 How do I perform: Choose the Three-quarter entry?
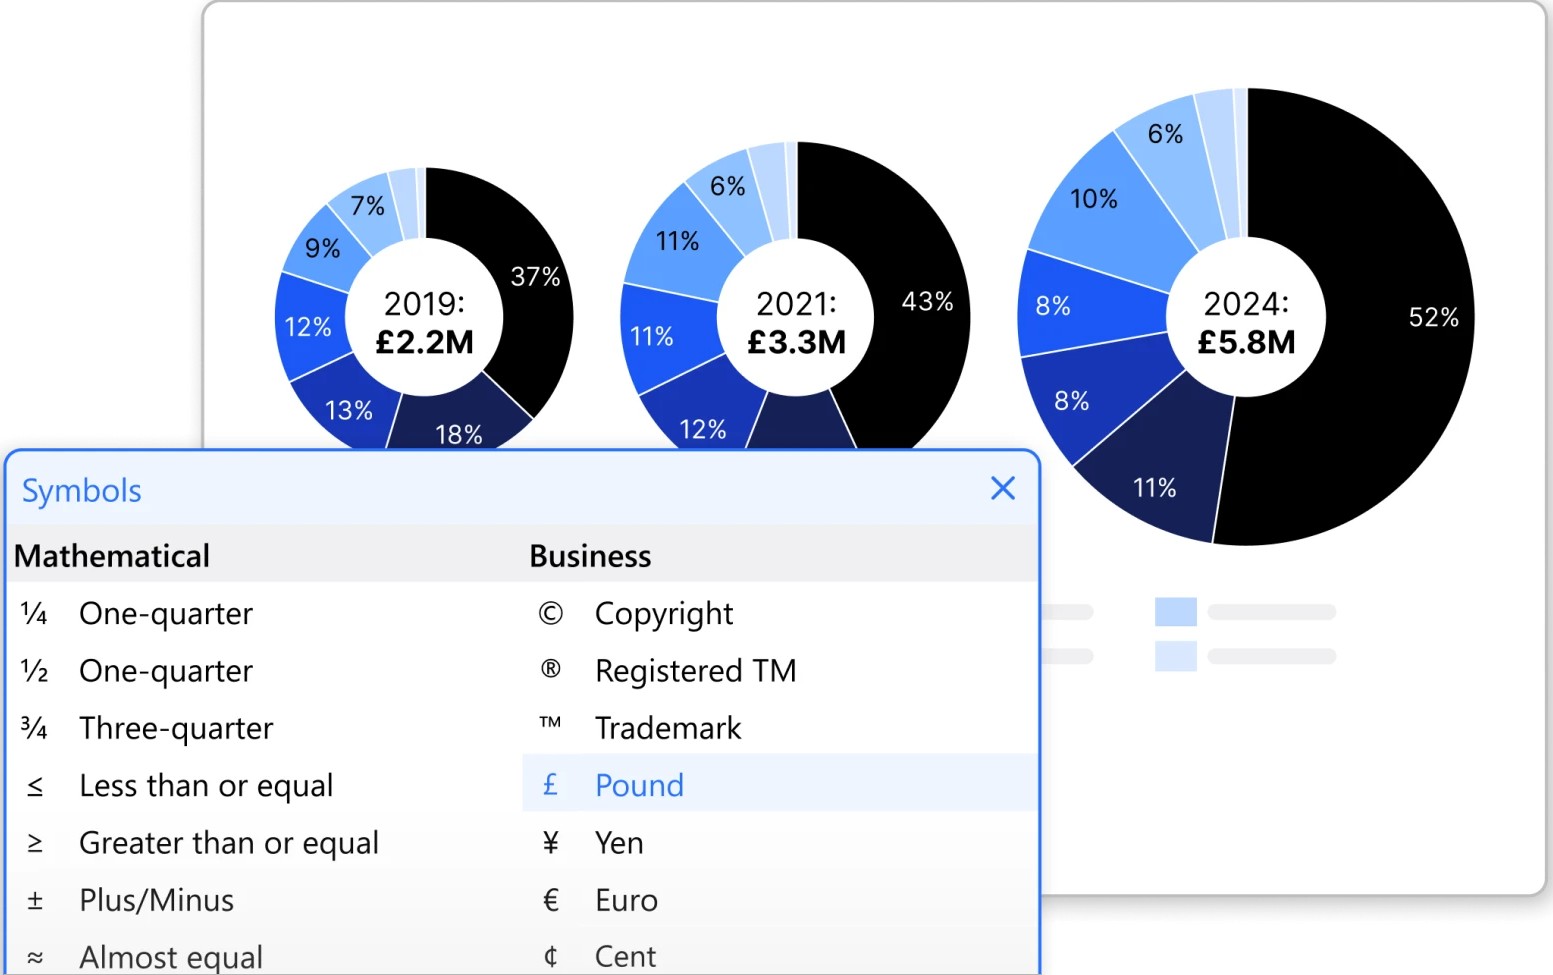(175, 728)
